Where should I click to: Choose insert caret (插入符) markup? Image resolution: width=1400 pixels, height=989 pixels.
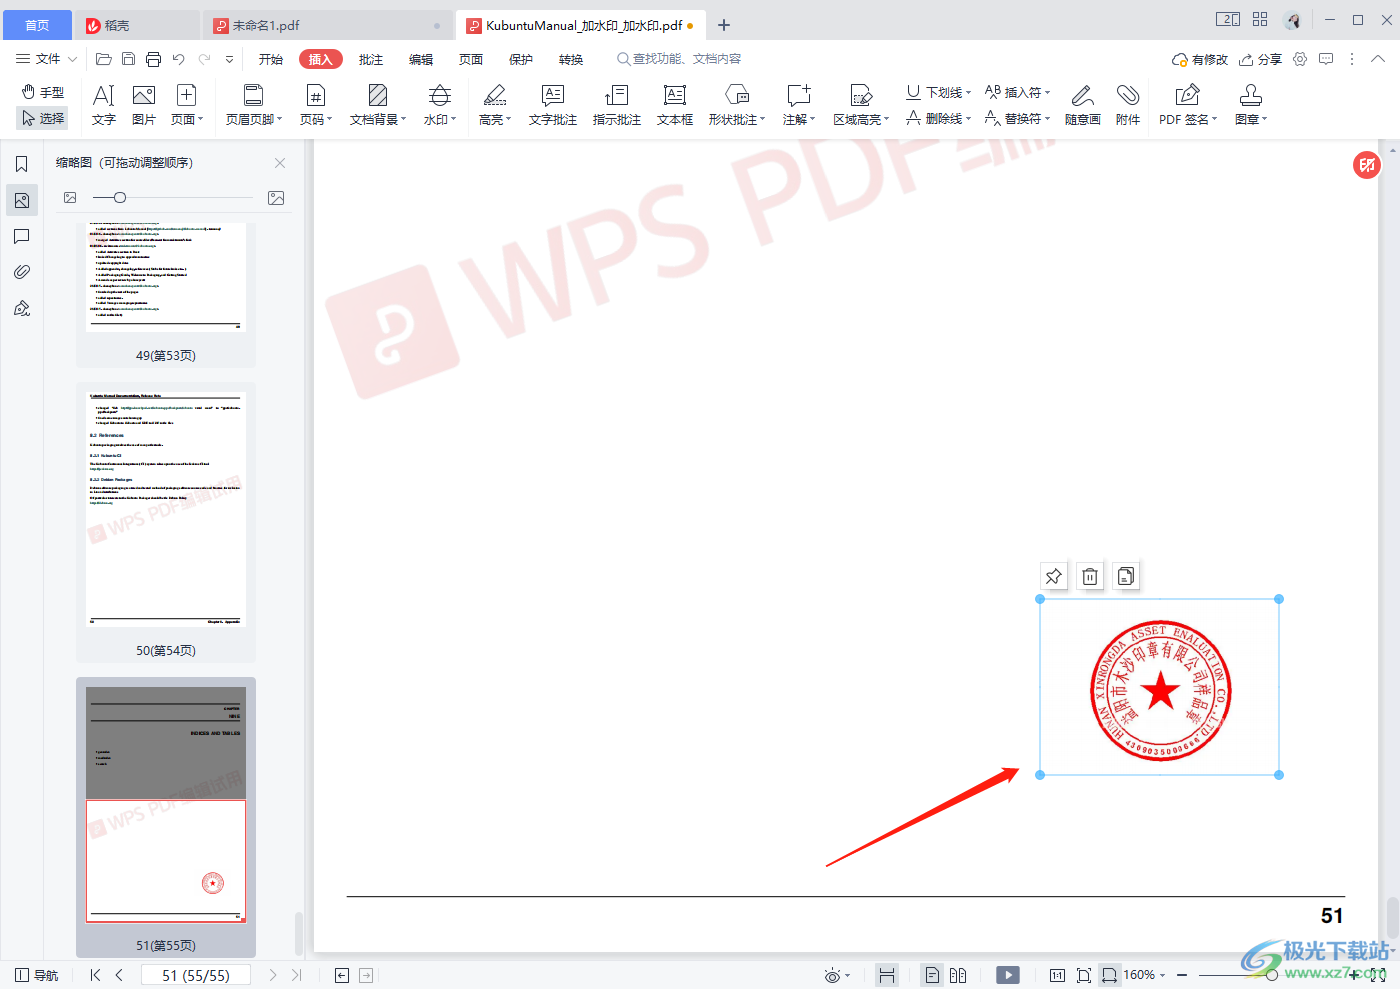pos(1018,92)
